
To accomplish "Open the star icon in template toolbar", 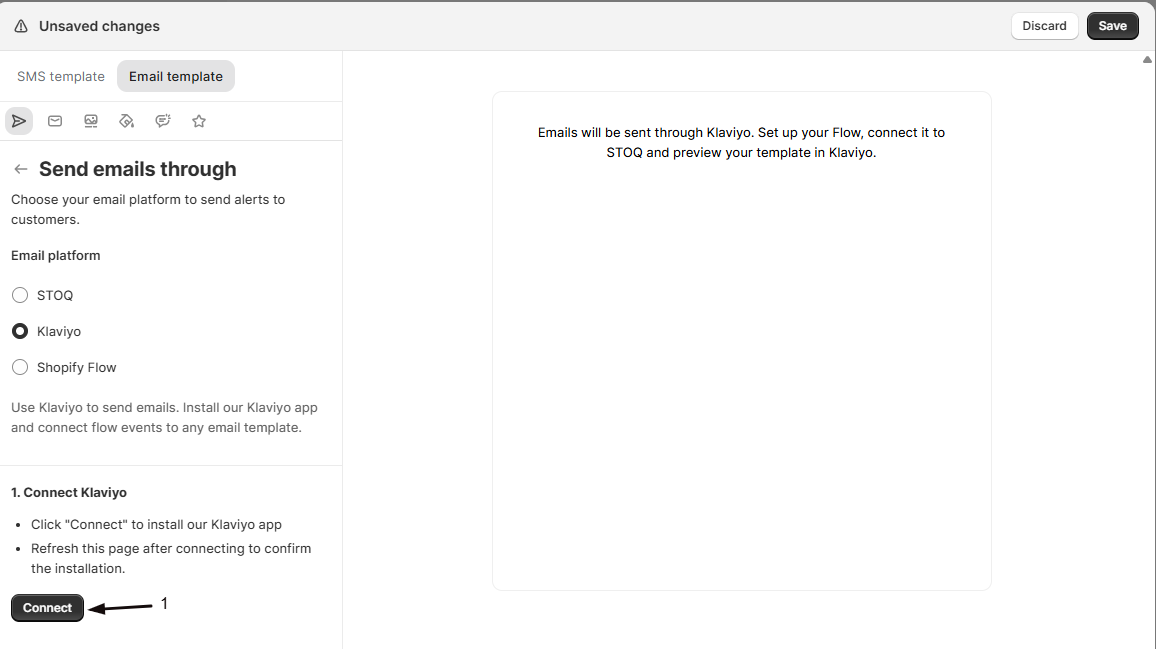I will (x=199, y=121).
